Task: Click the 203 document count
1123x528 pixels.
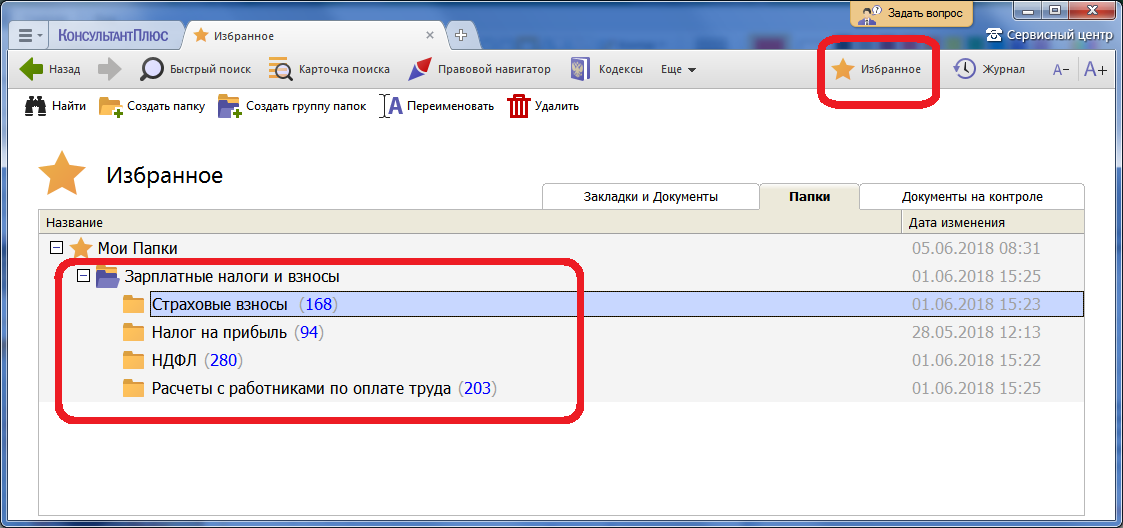Action: 479,389
